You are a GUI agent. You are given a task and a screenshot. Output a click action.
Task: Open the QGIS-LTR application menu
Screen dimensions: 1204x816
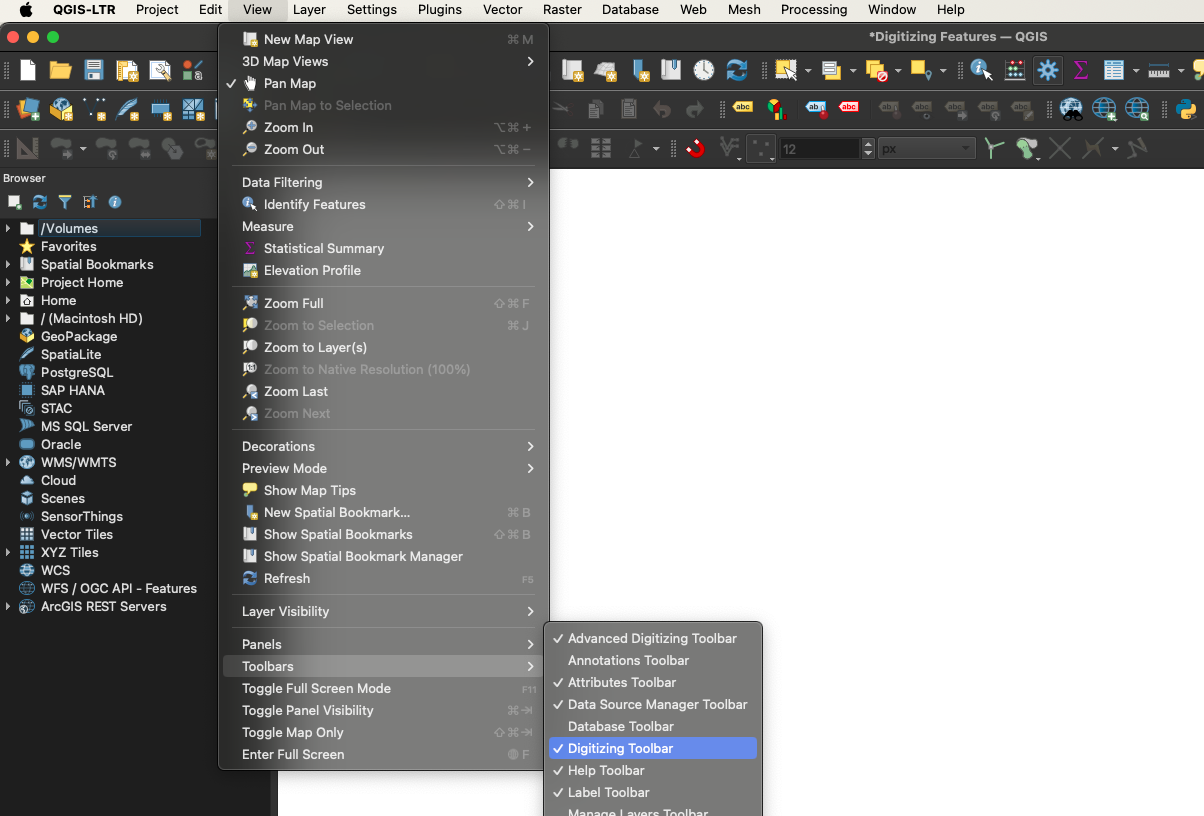tap(85, 9)
